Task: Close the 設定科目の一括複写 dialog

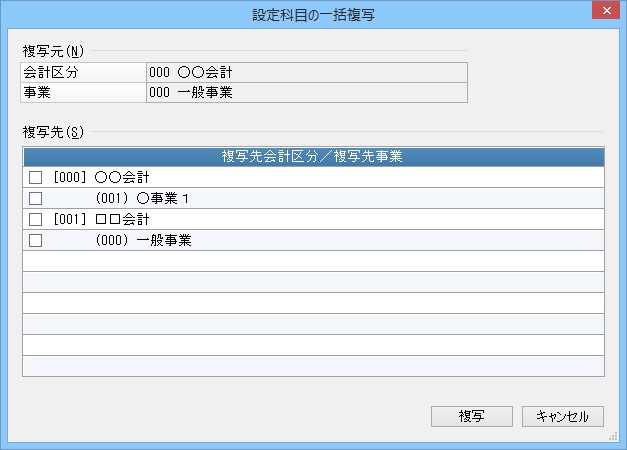Action: [606, 10]
